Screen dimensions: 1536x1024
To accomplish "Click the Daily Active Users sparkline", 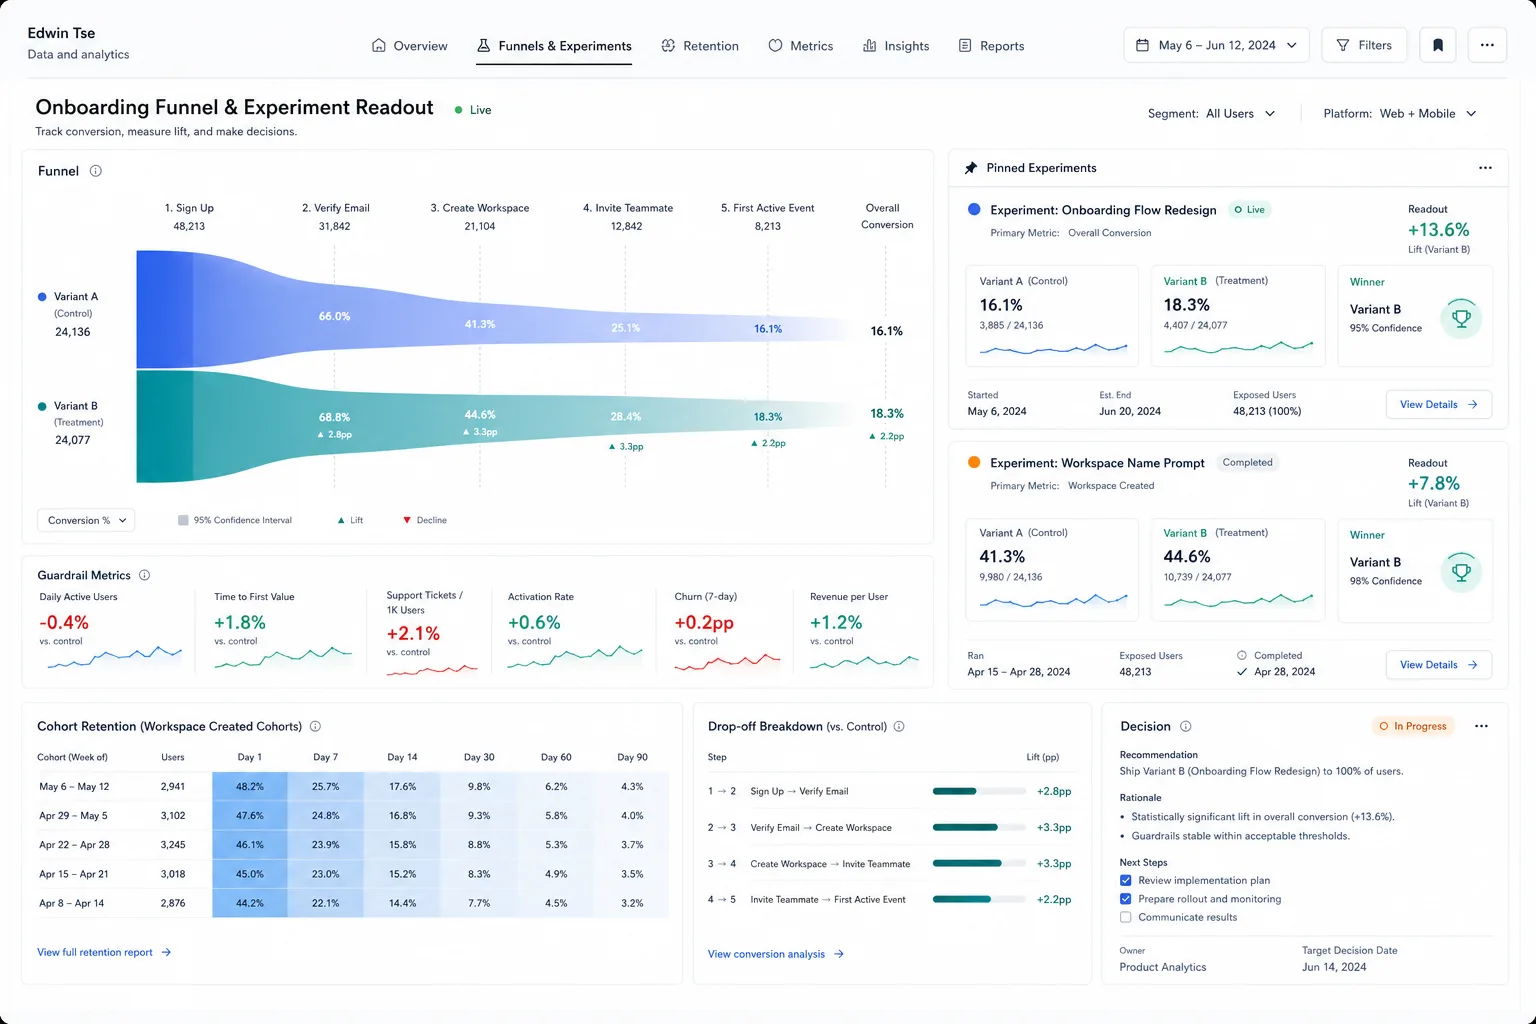I will 114,656.
